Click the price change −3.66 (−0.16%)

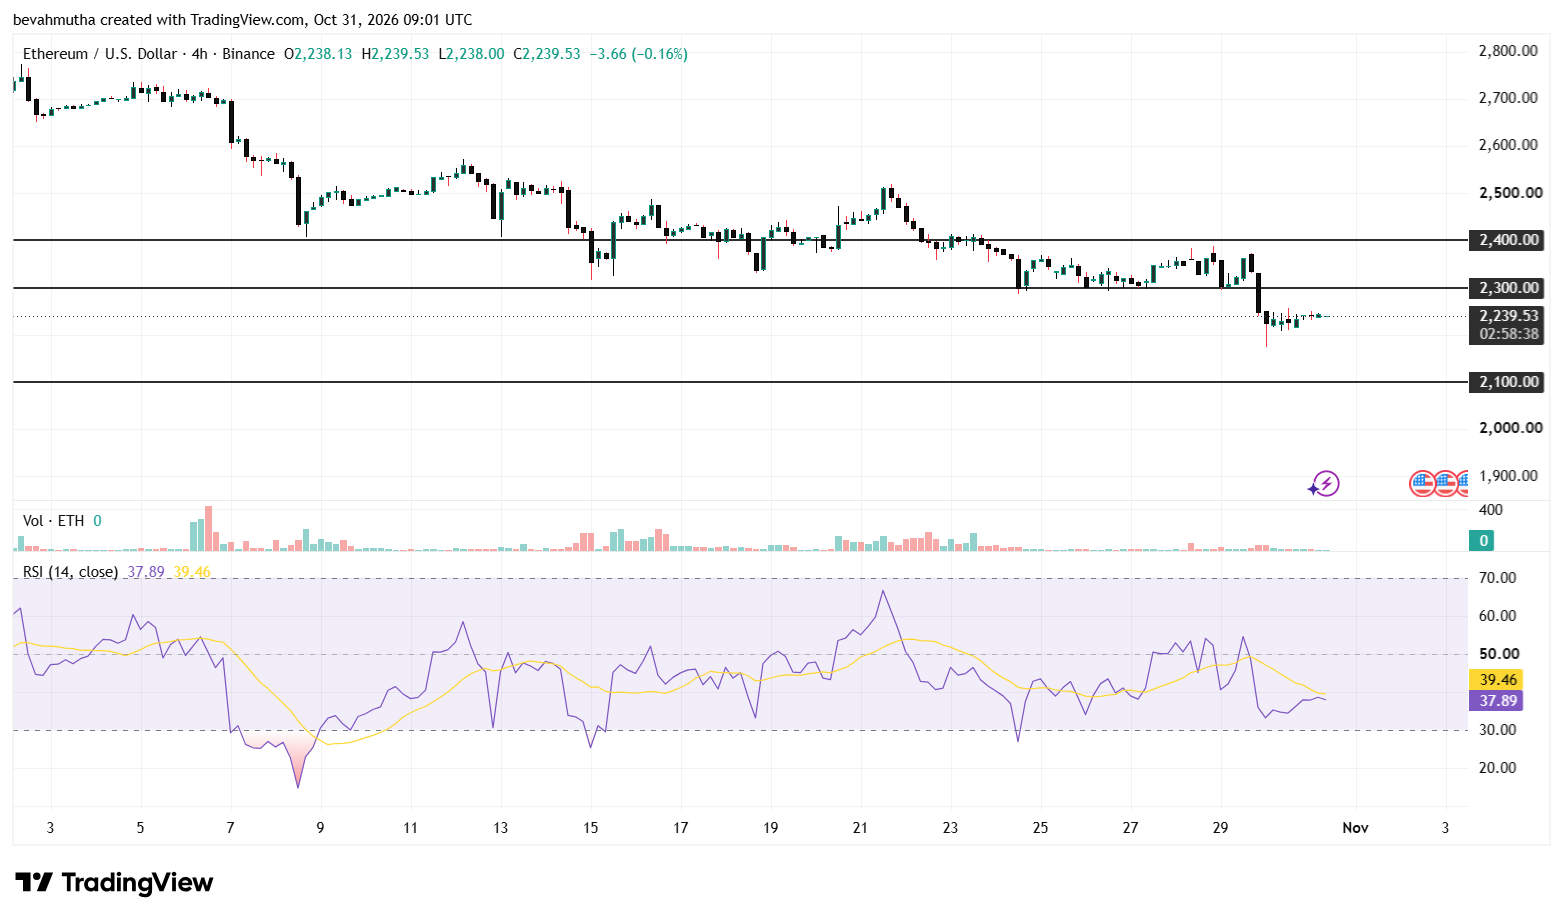(638, 54)
